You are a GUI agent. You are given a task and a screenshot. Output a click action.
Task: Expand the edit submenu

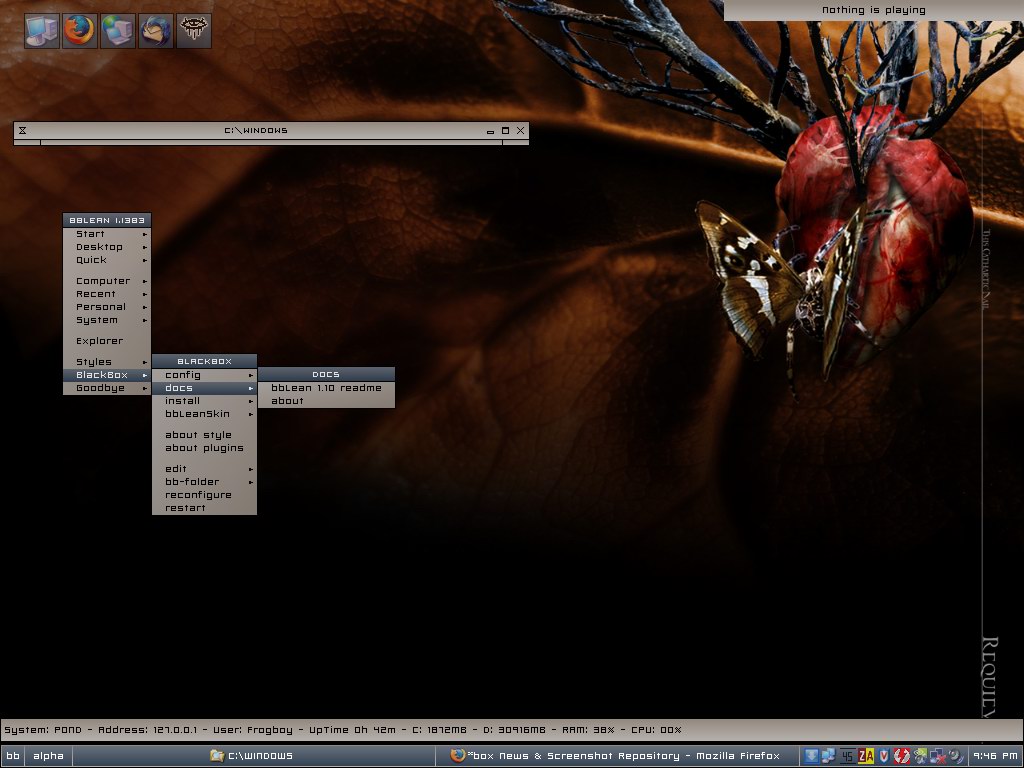[204, 469]
